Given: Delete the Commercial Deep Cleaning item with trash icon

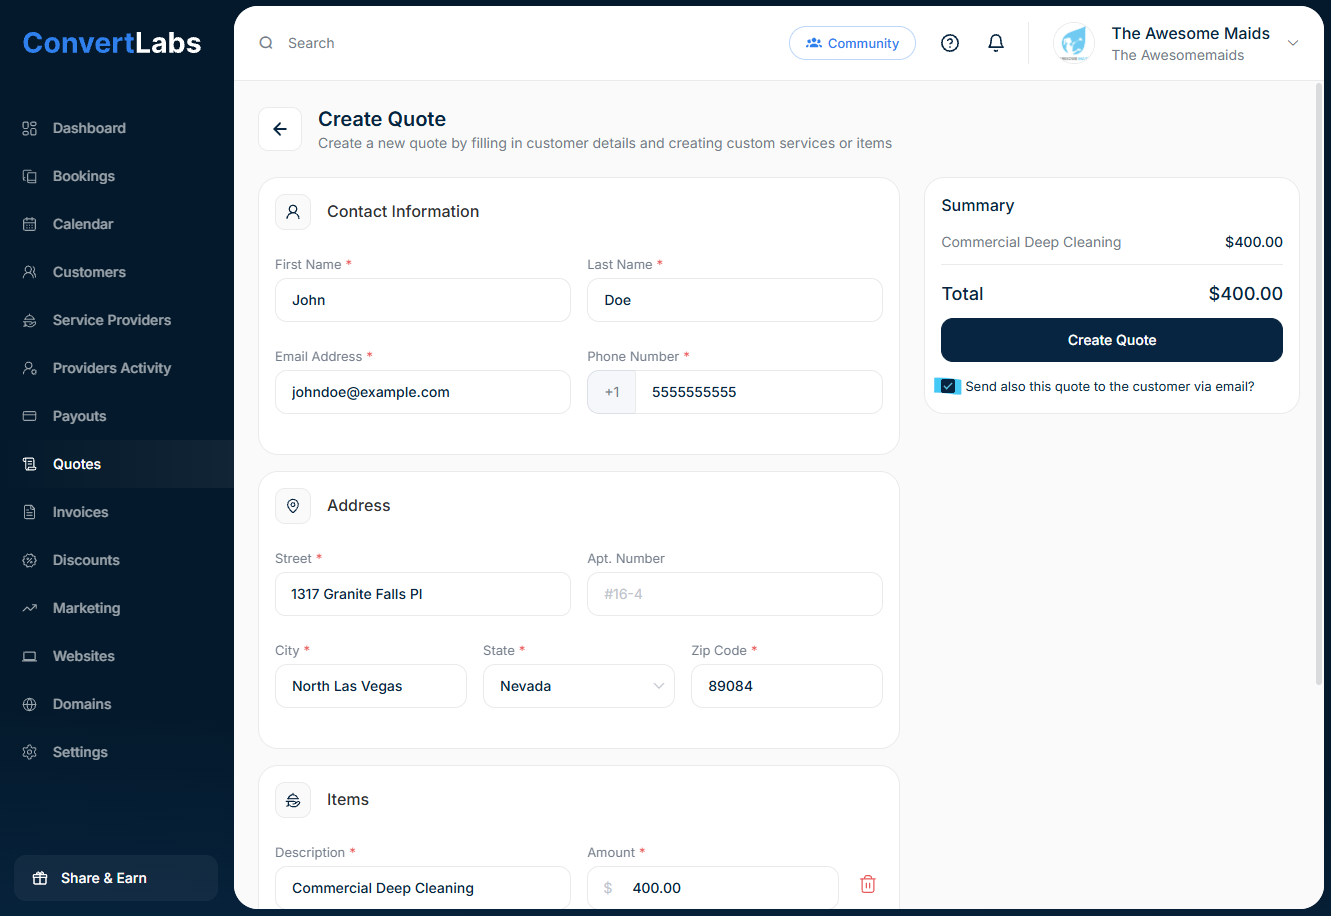Looking at the screenshot, I should [868, 884].
